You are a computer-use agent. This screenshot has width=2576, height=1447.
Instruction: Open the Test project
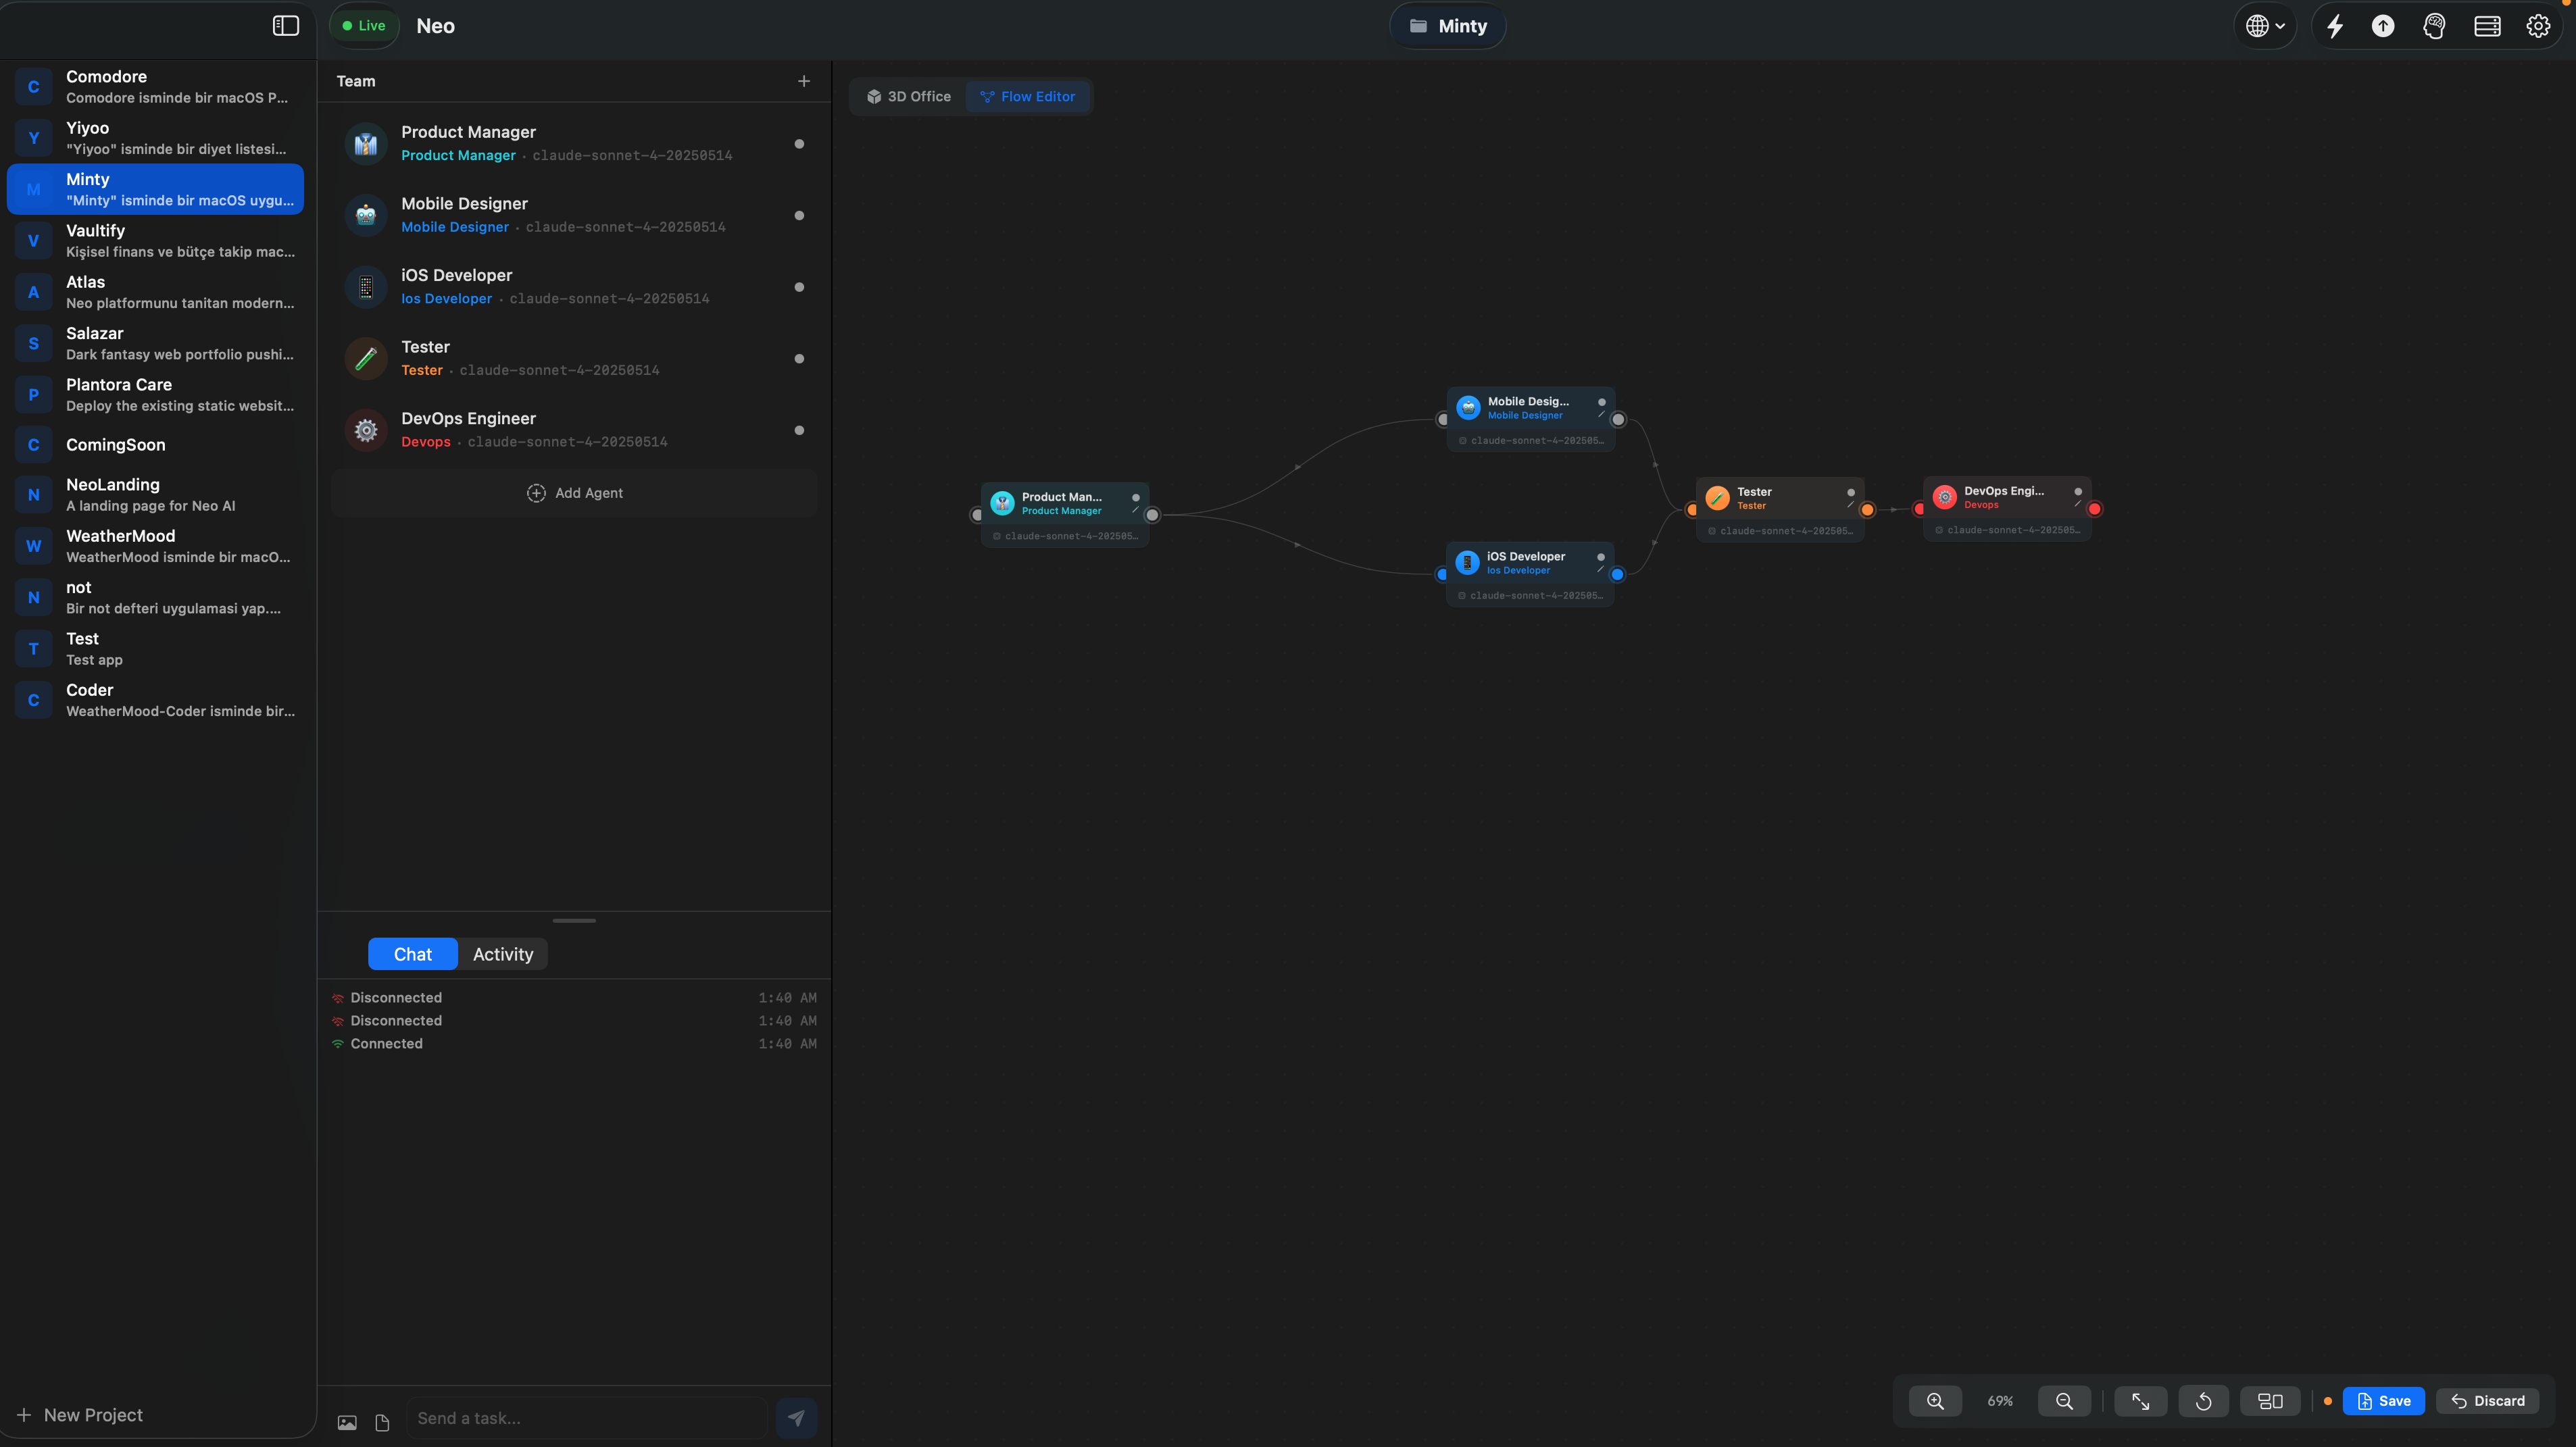click(155, 649)
